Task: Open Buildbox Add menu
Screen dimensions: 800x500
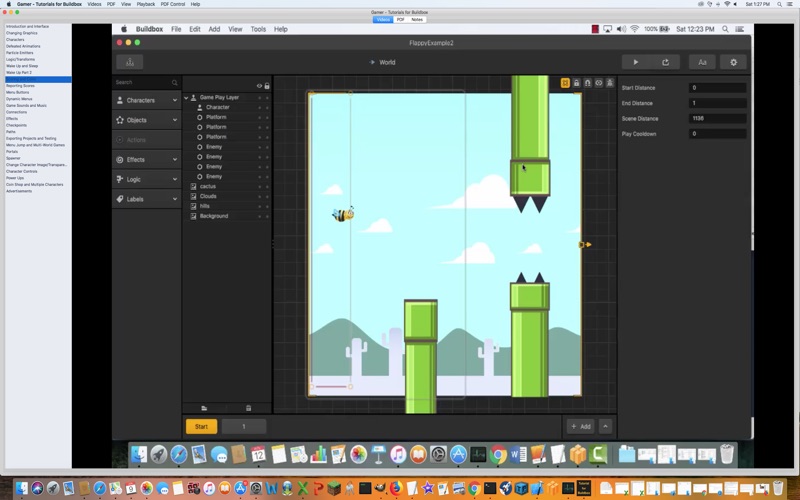Action: click(x=214, y=29)
